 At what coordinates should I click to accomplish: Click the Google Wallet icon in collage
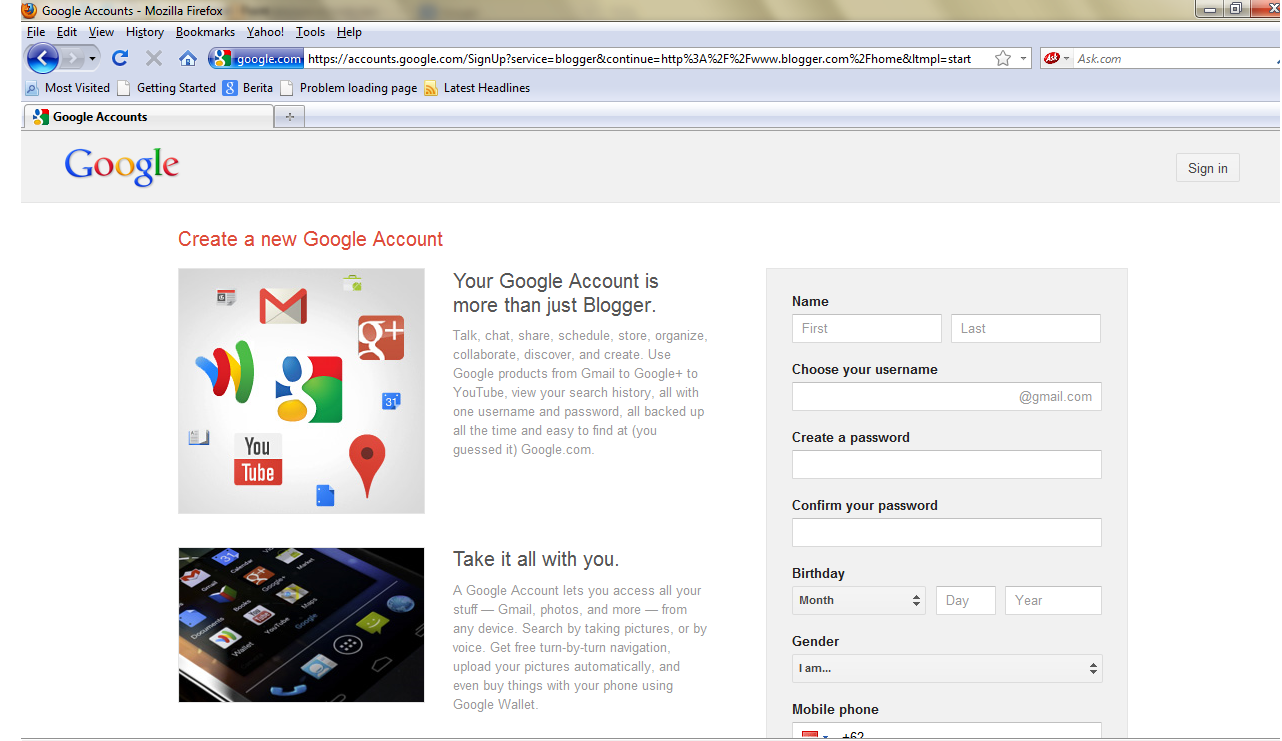226,371
